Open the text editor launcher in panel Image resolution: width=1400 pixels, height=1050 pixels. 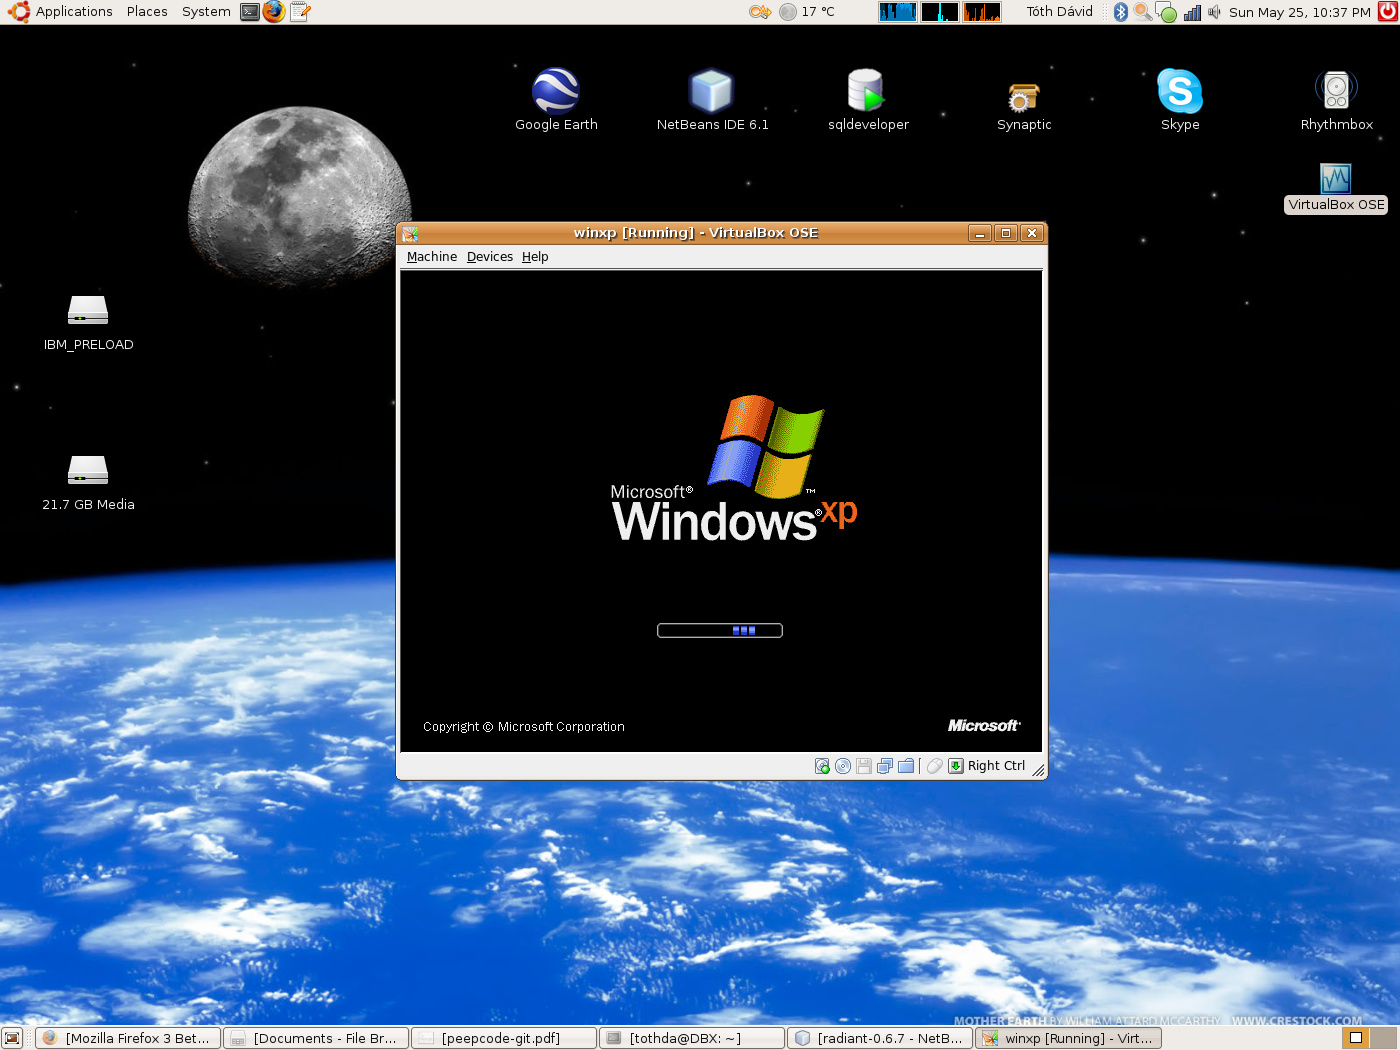(300, 12)
